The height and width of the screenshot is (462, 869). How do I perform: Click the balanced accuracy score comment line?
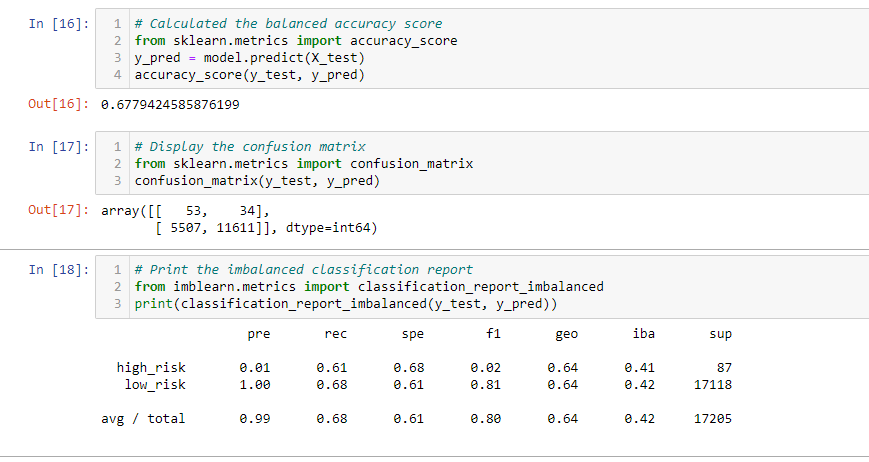click(x=288, y=24)
